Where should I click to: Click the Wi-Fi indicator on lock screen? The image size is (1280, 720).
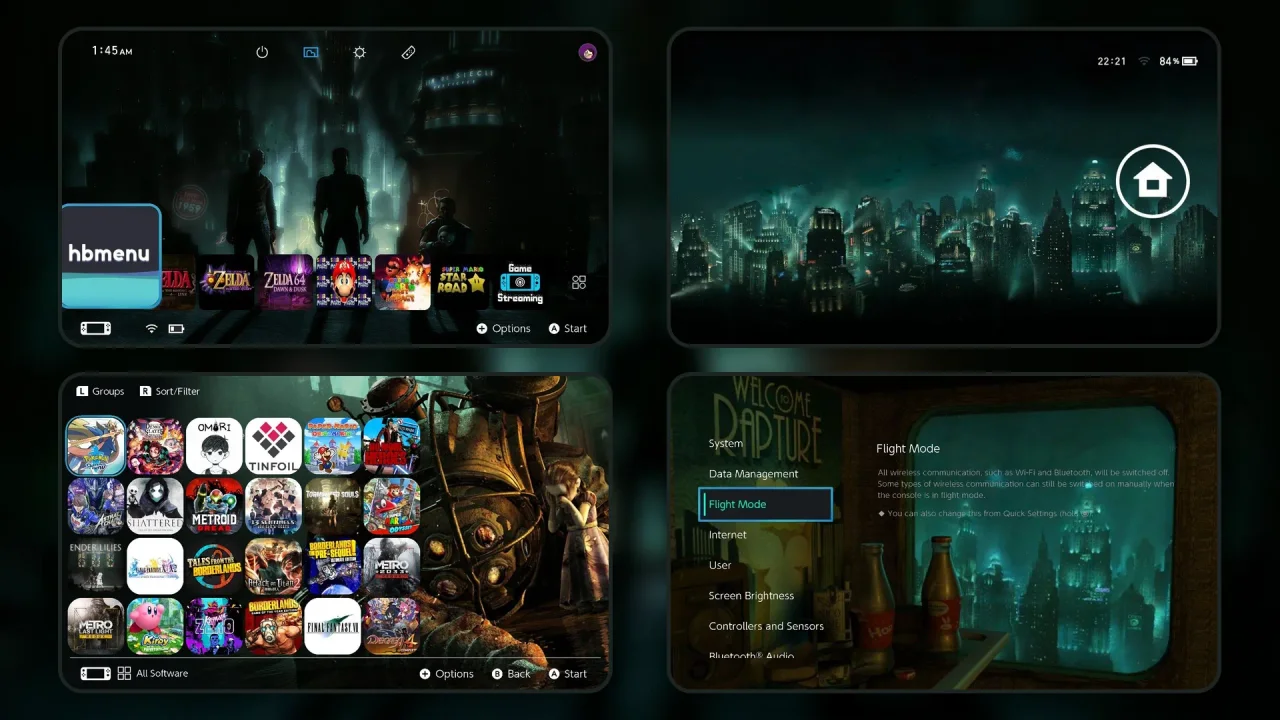pos(1144,61)
